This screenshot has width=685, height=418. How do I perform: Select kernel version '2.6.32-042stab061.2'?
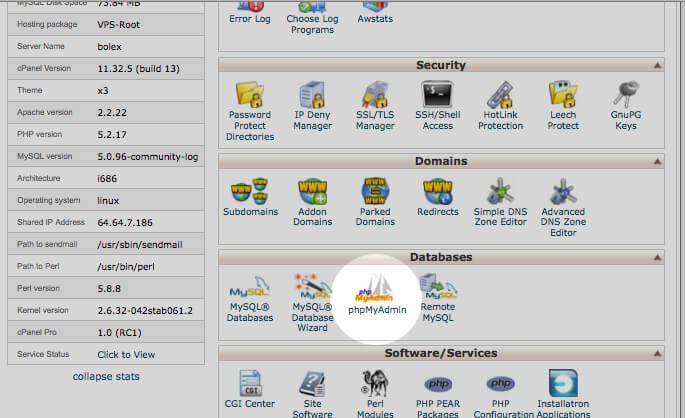(x=145, y=311)
